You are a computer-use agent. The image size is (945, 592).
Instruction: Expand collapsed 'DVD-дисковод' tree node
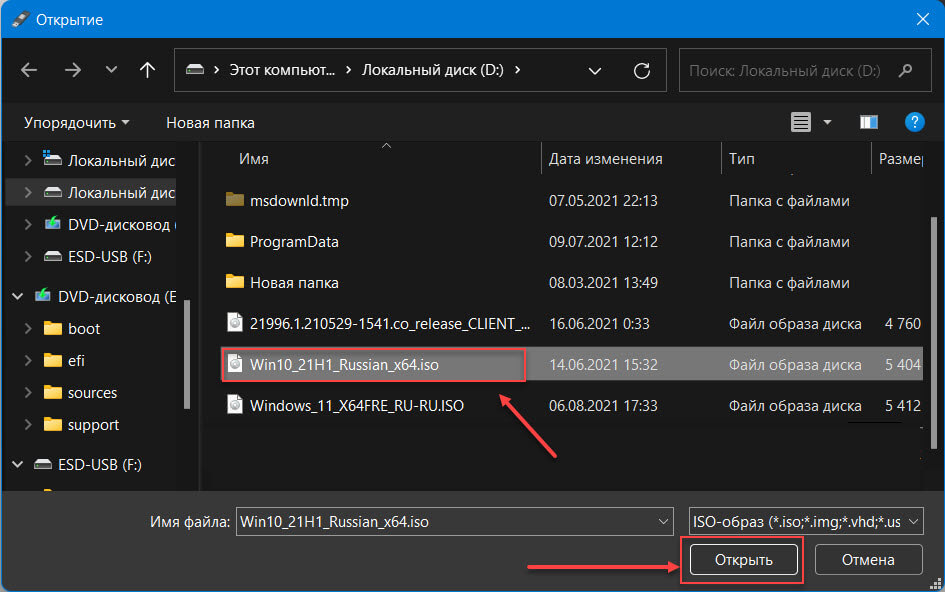(28, 224)
